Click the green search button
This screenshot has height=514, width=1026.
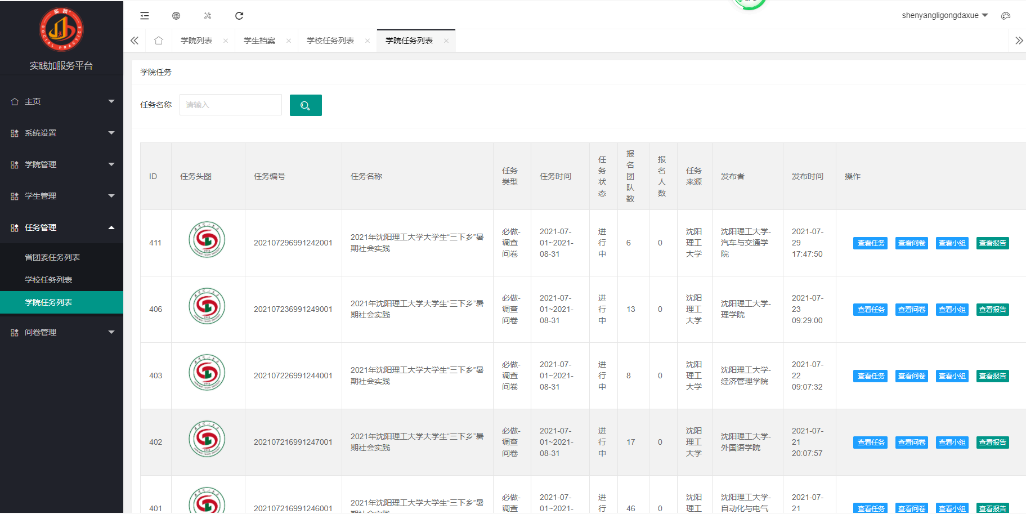point(306,105)
